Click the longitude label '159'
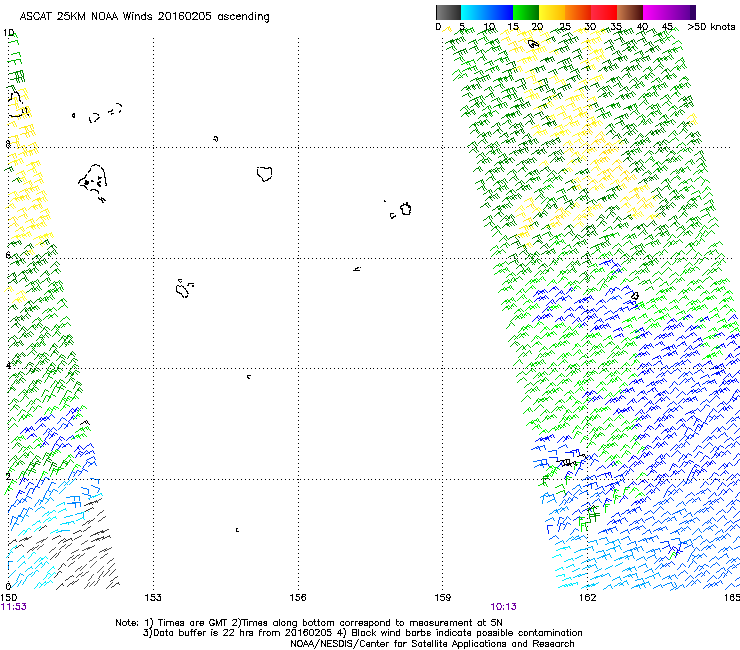The image size is (740, 650). [442, 598]
